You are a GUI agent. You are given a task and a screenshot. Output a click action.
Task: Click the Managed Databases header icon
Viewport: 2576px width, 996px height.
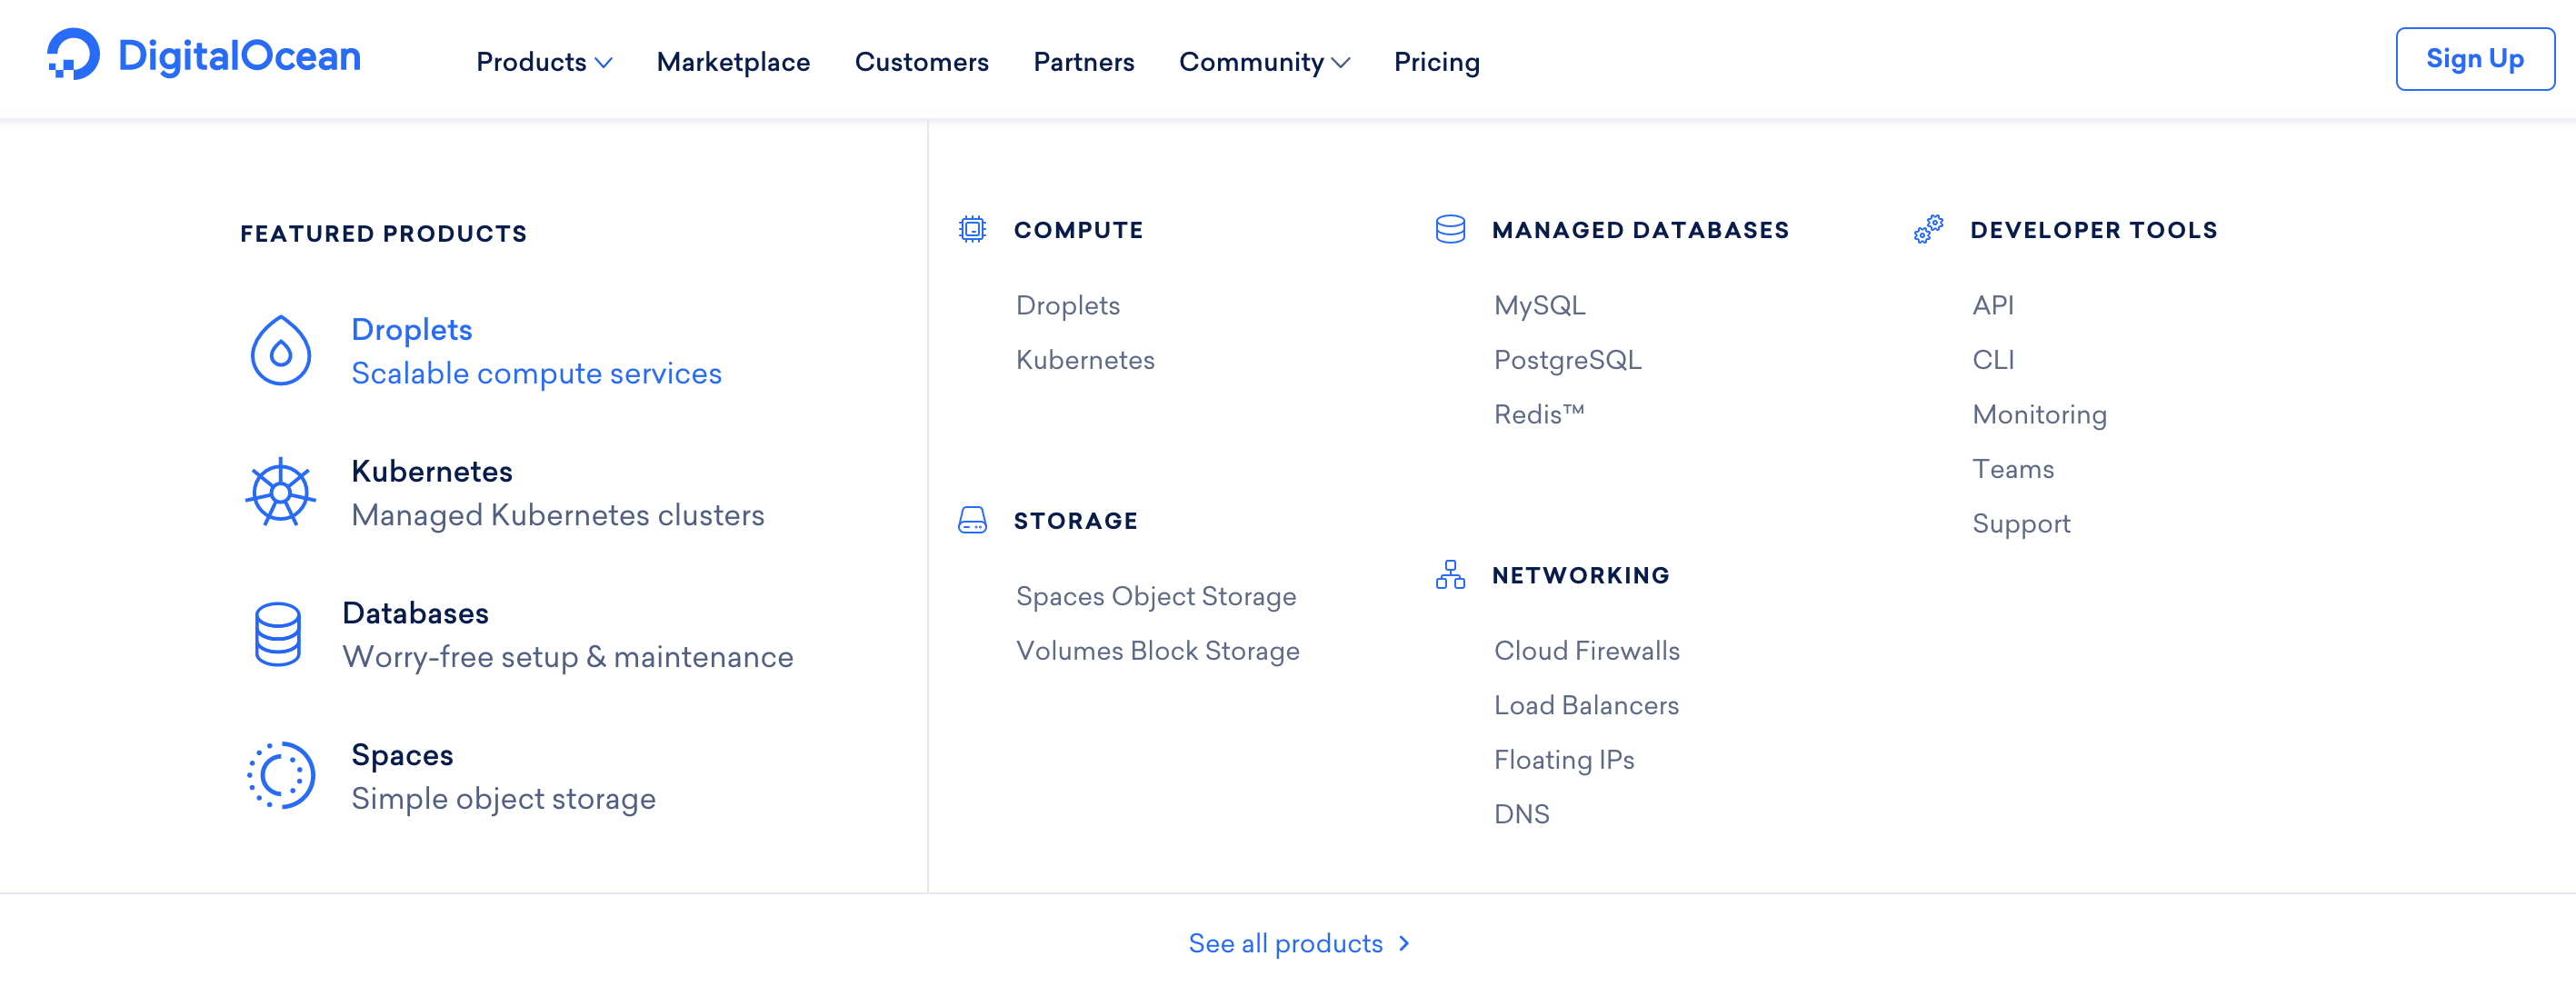pos(1450,230)
